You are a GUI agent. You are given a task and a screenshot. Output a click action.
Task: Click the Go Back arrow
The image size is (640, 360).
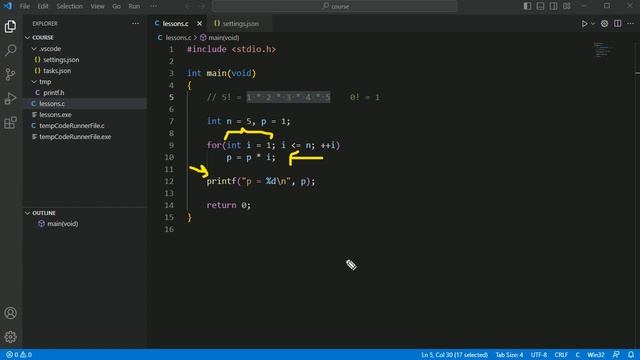pos(188,6)
